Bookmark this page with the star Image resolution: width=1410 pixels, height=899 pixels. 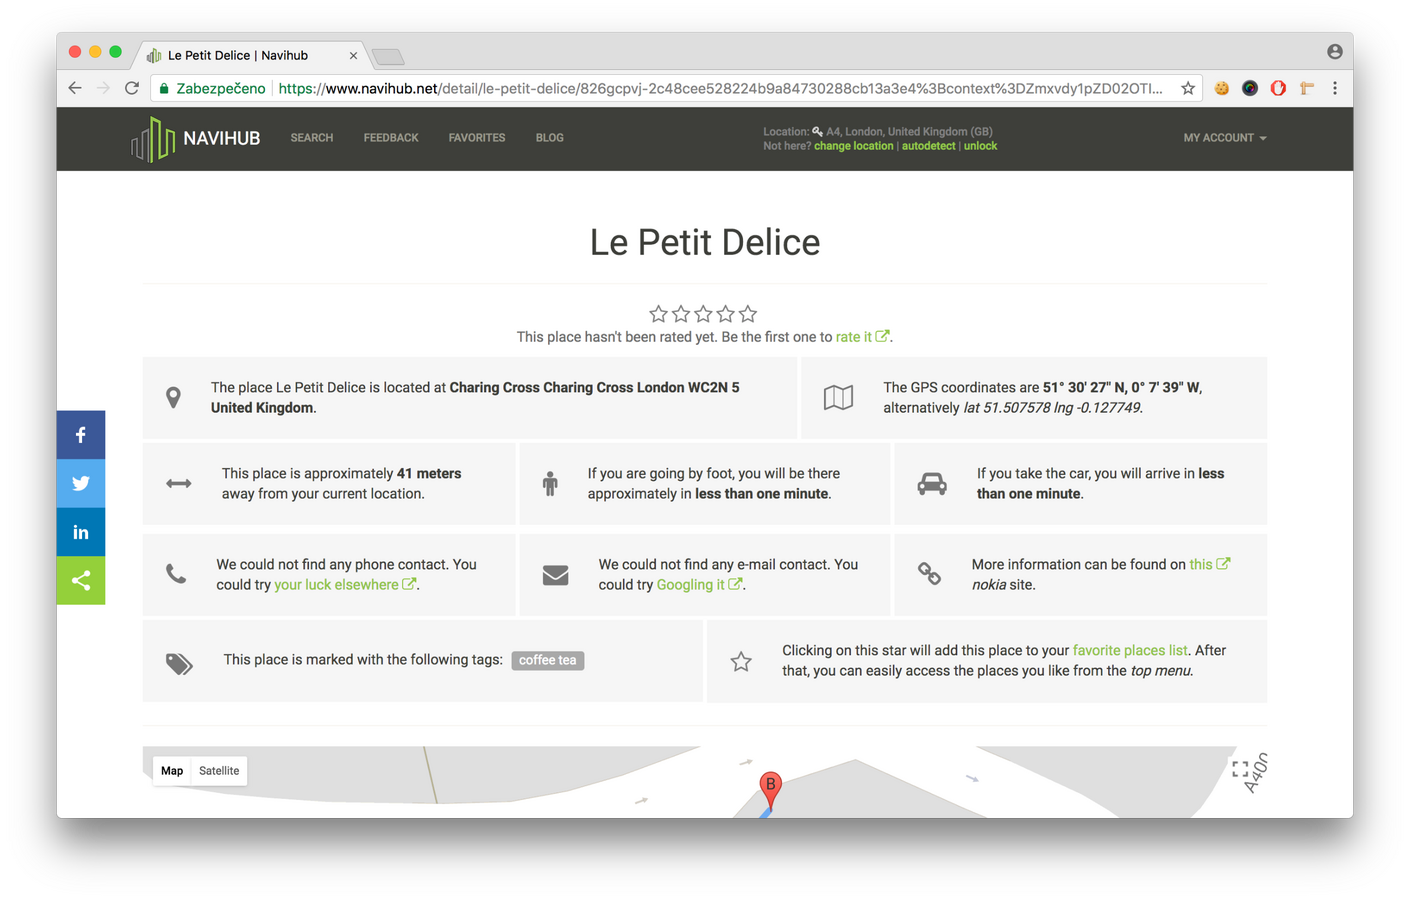(x=1188, y=88)
